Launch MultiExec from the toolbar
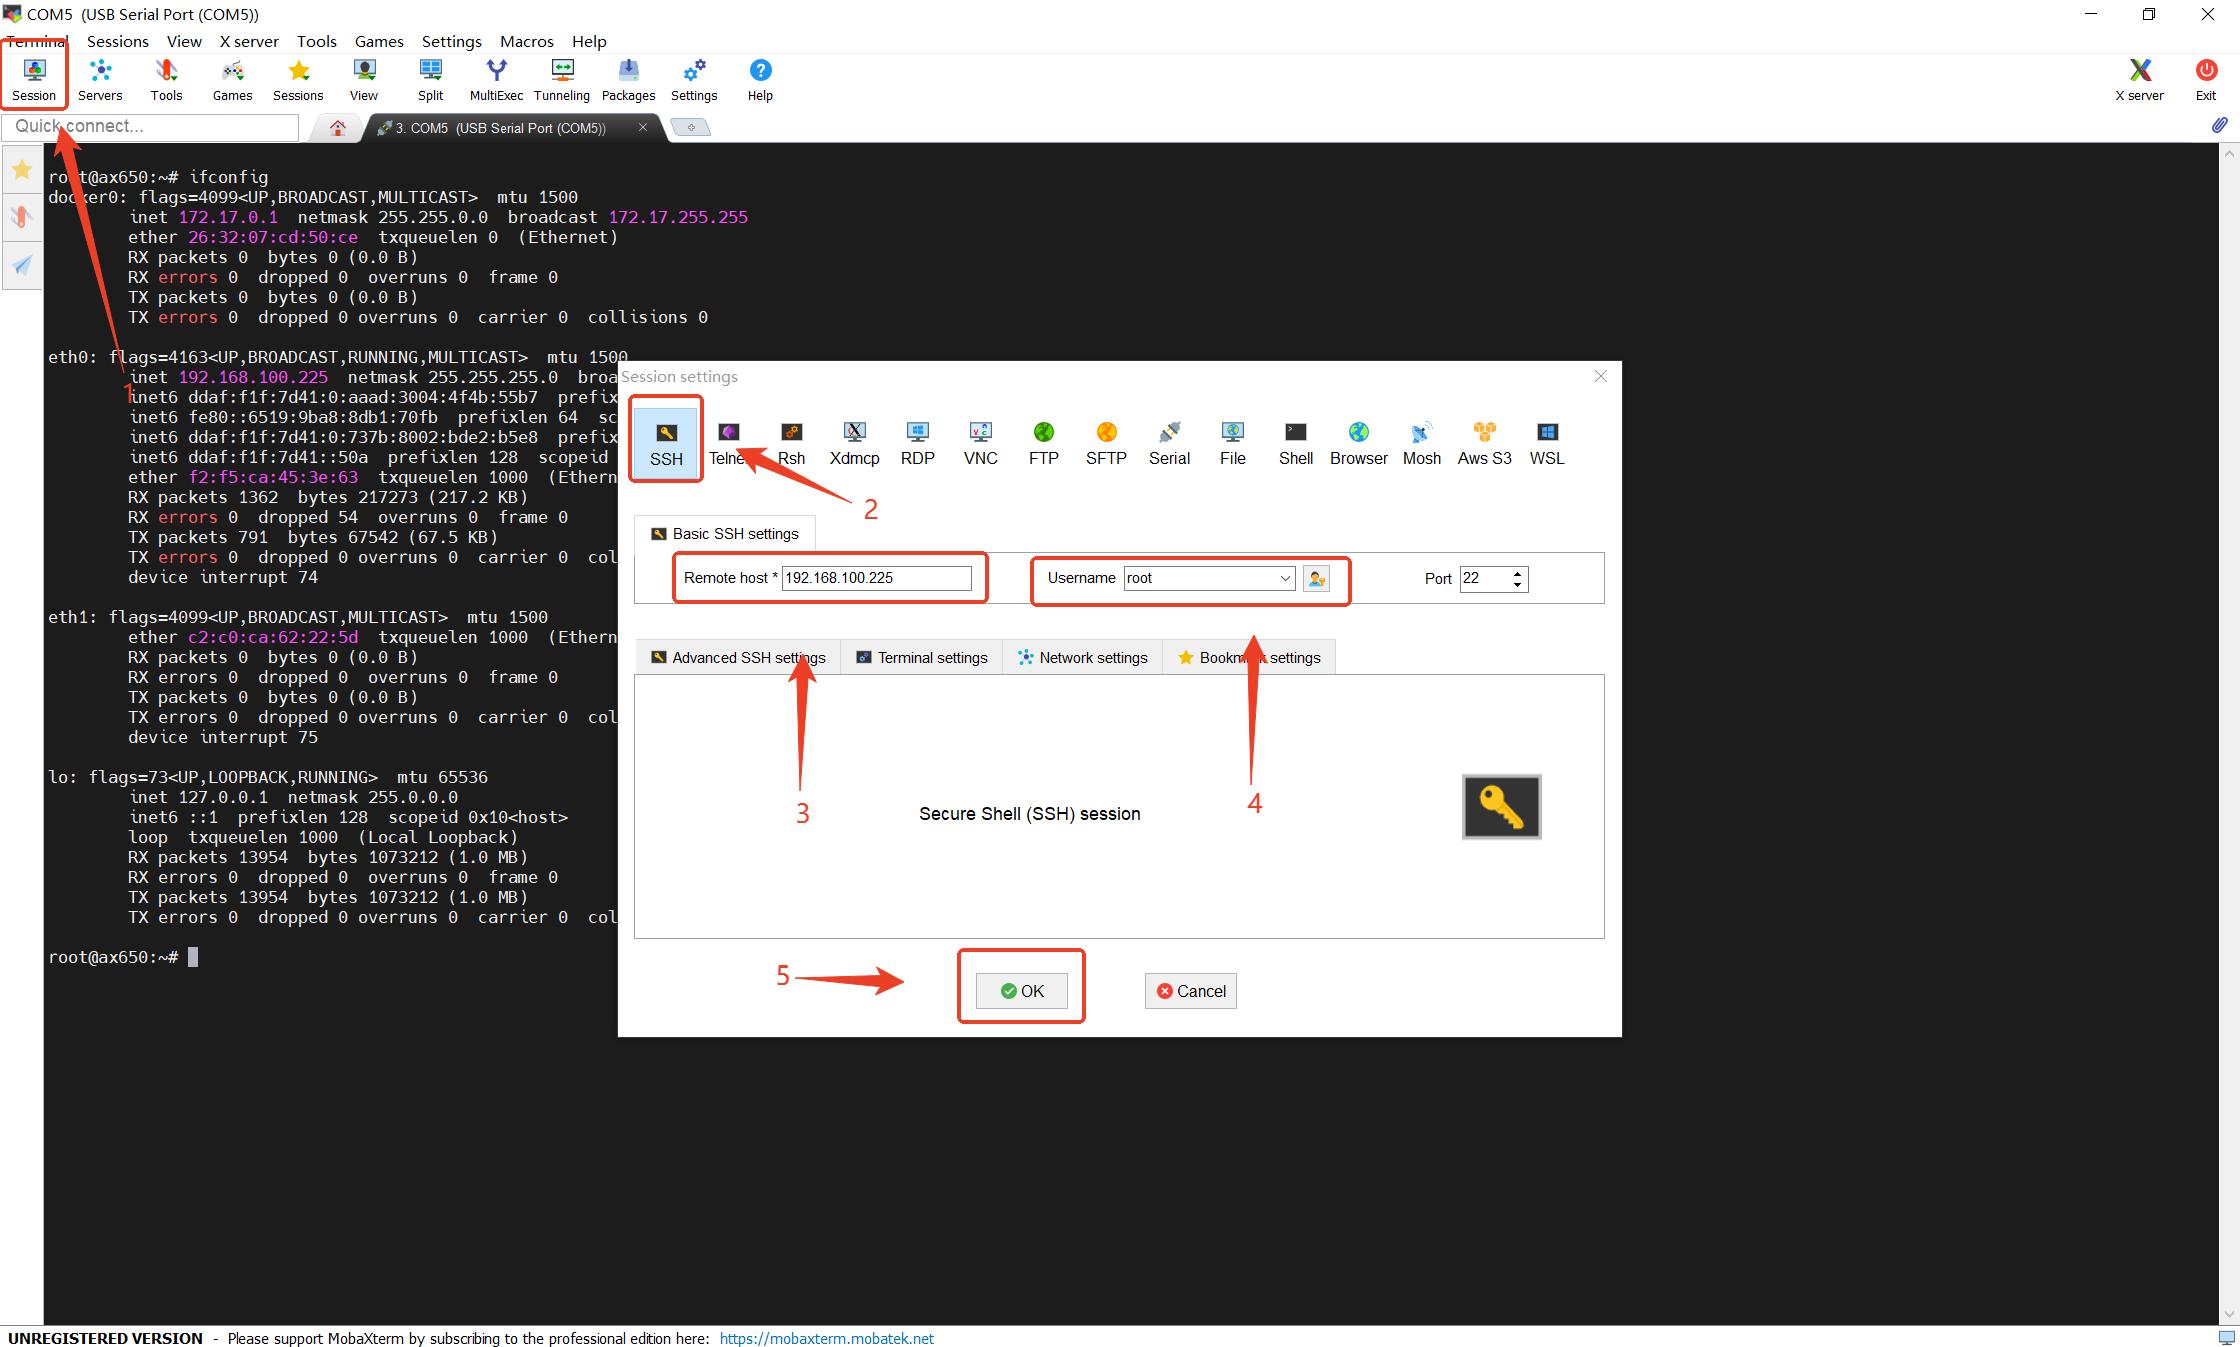 [496, 80]
